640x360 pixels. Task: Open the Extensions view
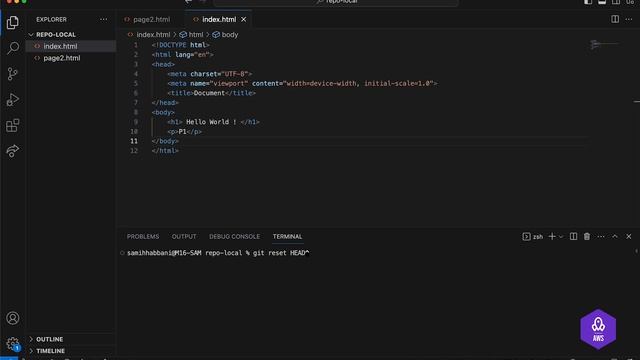(13, 125)
